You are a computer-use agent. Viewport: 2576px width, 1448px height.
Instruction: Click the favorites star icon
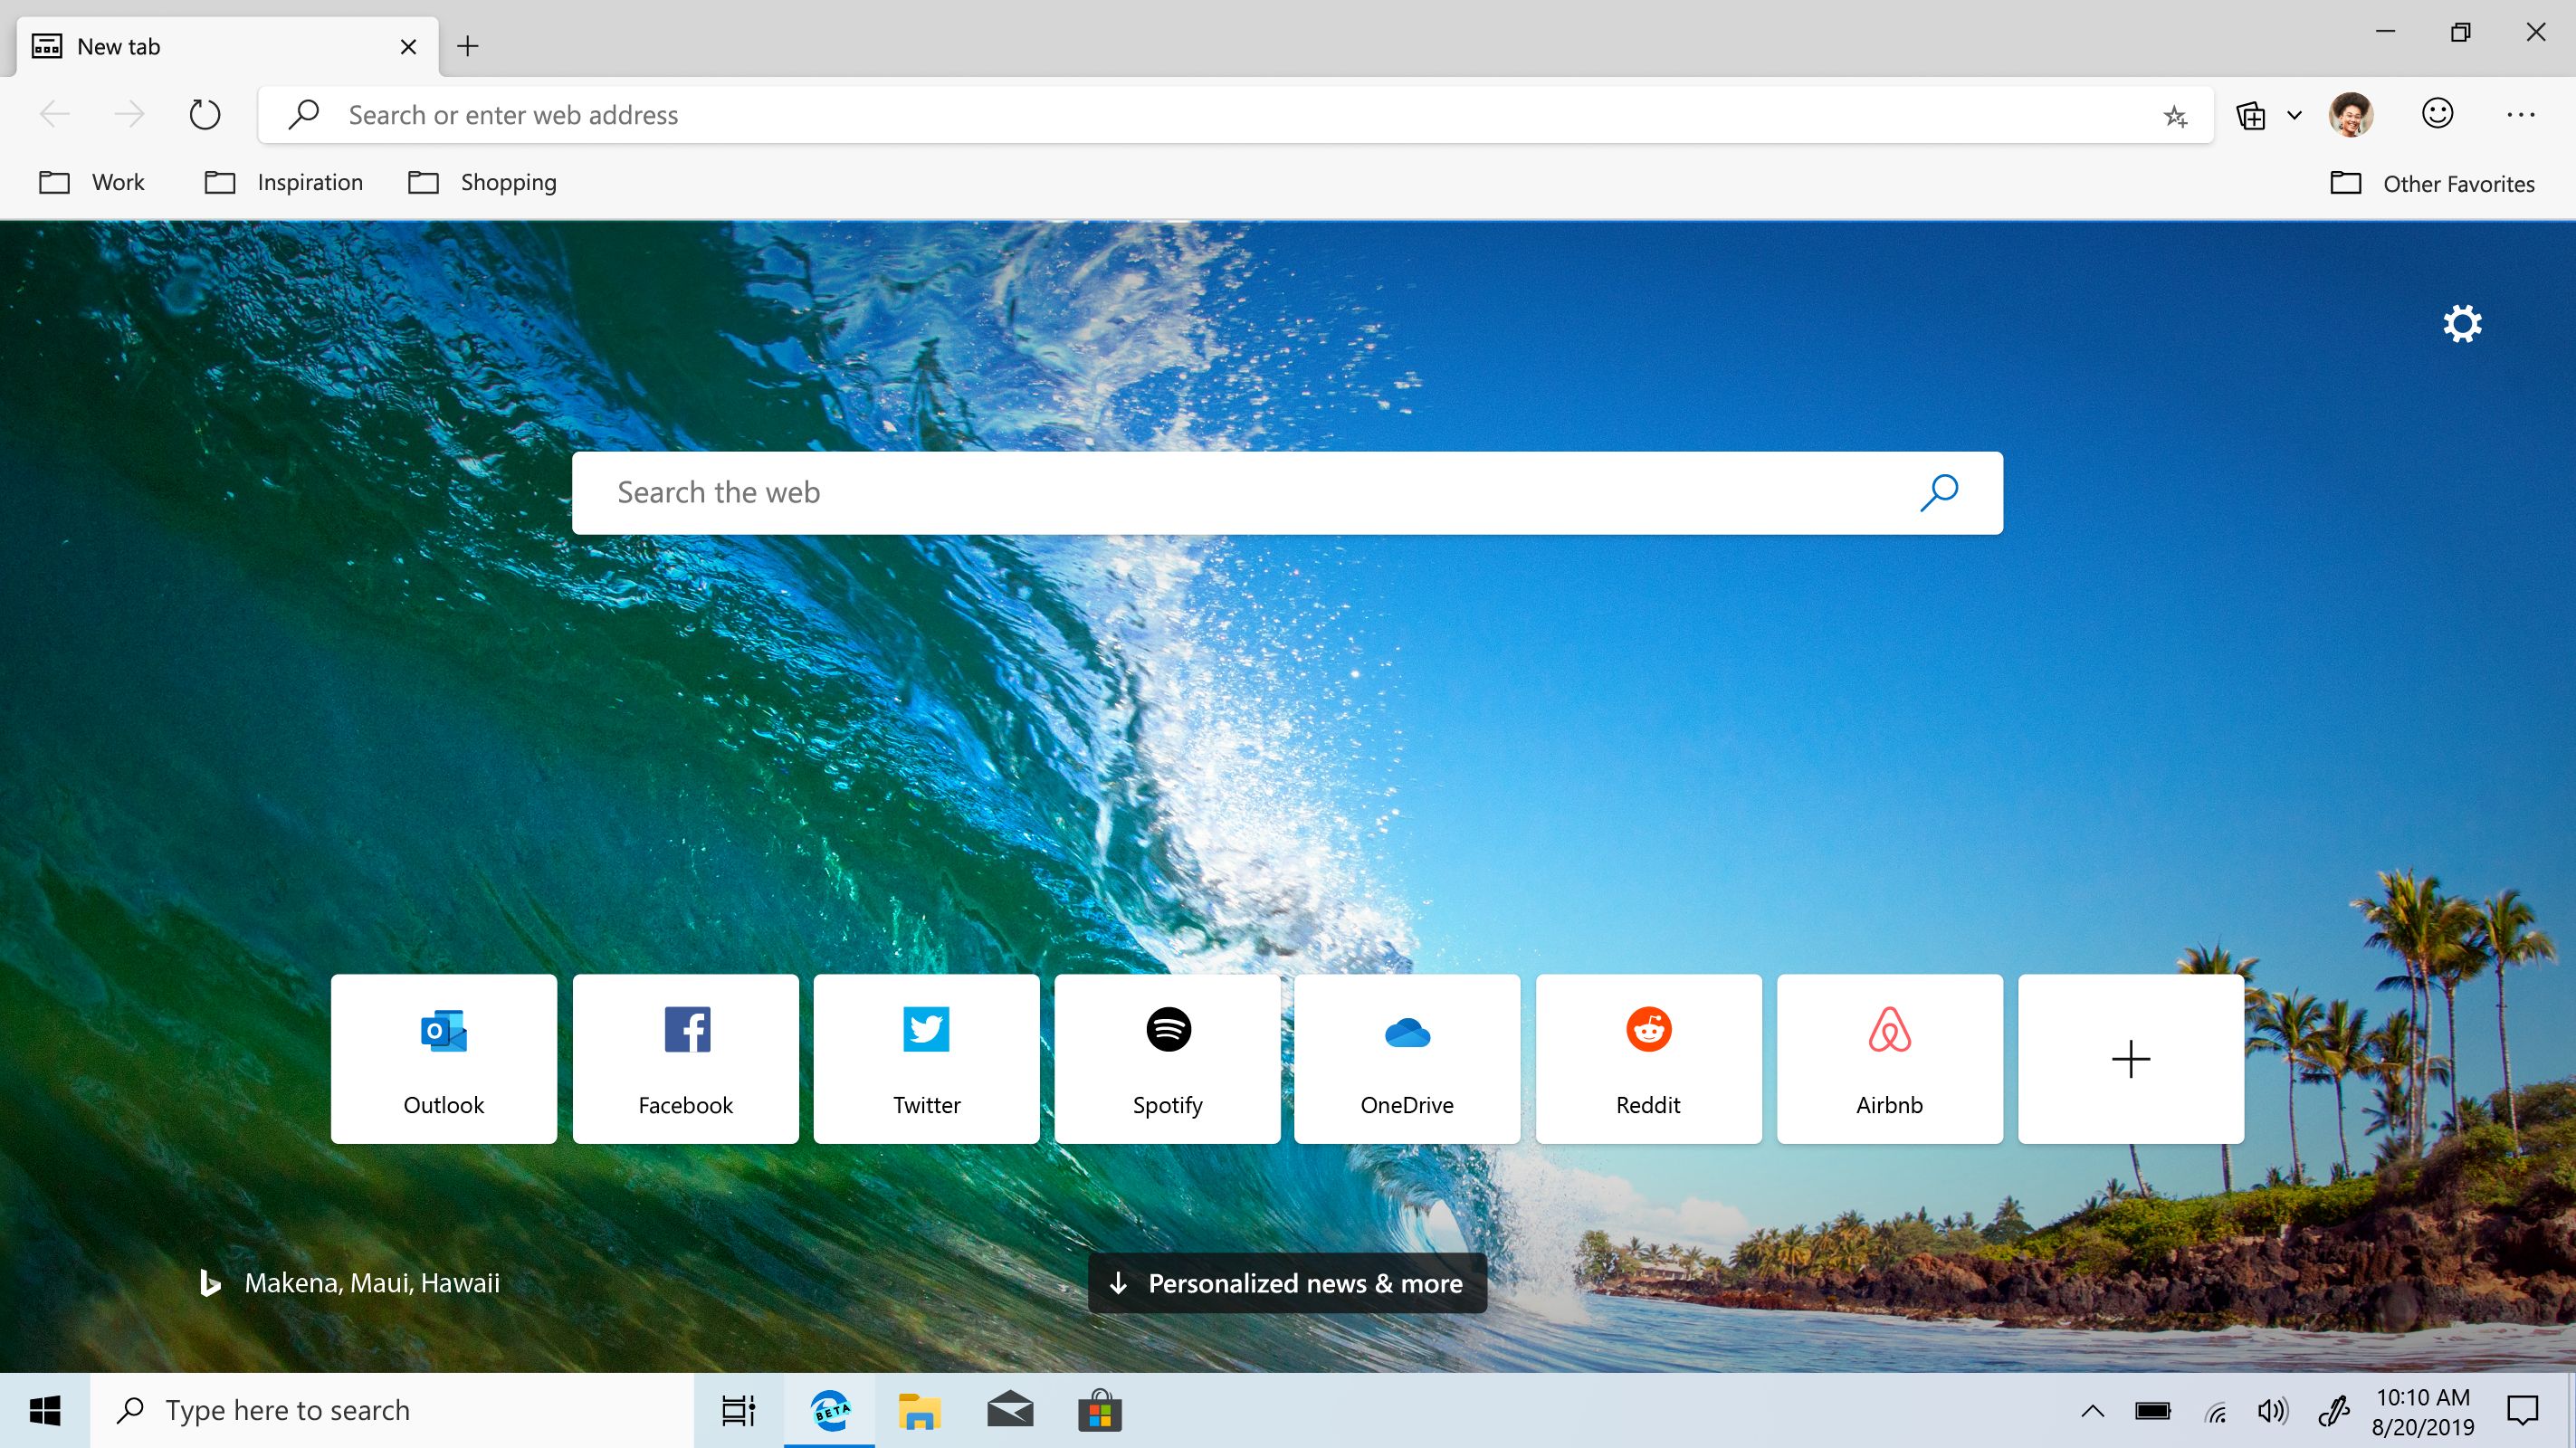click(2174, 115)
